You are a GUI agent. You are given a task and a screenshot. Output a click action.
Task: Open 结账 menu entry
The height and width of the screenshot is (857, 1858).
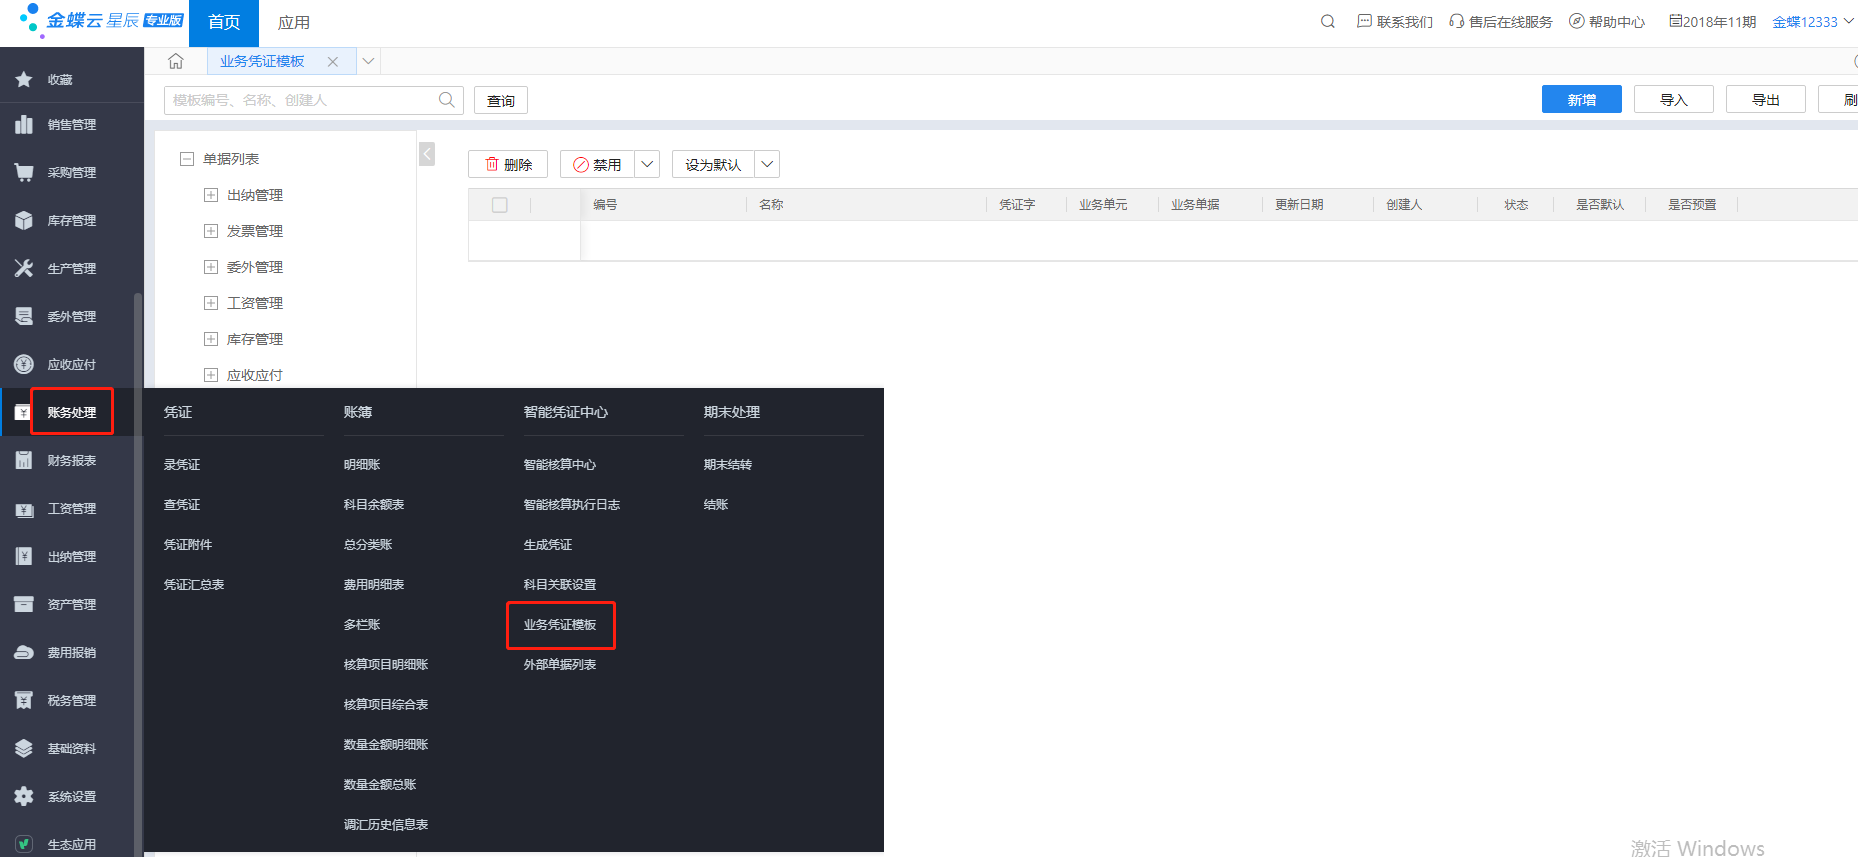click(x=716, y=505)
